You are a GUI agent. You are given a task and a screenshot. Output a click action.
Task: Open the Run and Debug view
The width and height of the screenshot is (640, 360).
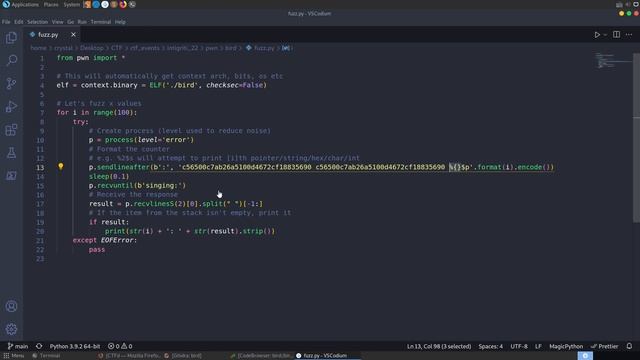[x=11, y=107]
